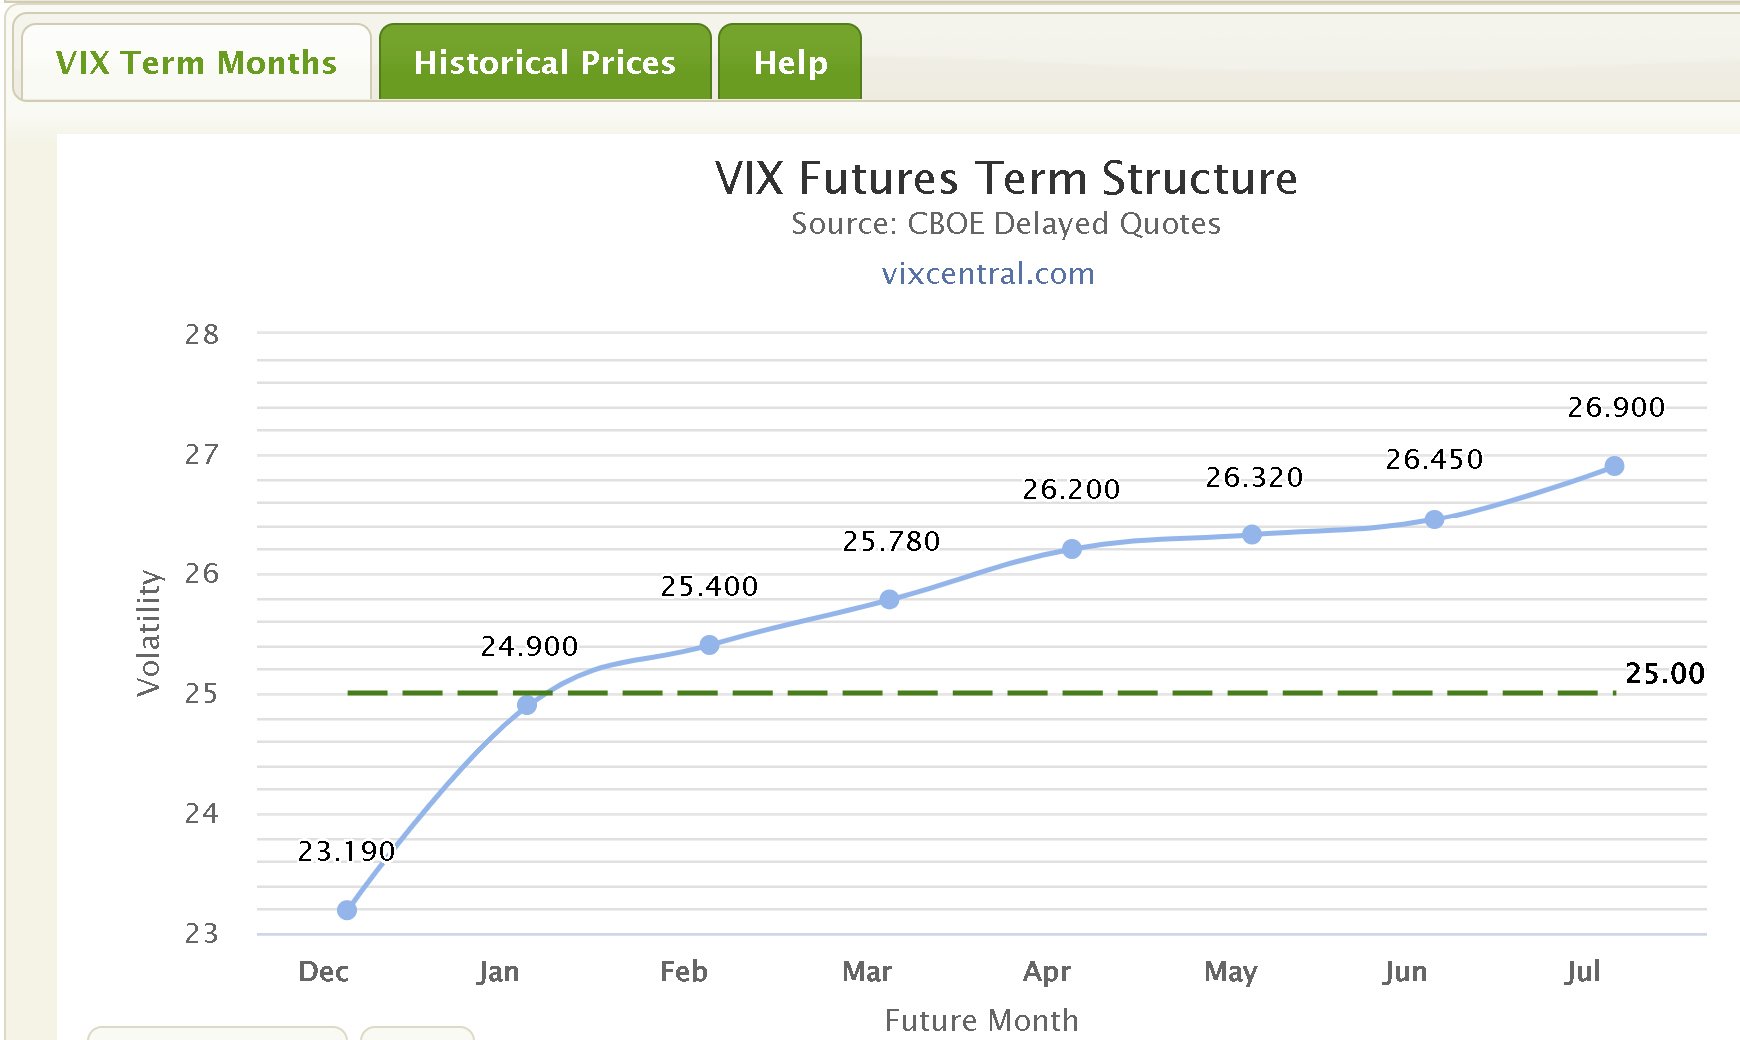Select the May data point on curve
Image resolution: width=1740 pixels, height=1040 pixels.
click(x=1251, y=535)
